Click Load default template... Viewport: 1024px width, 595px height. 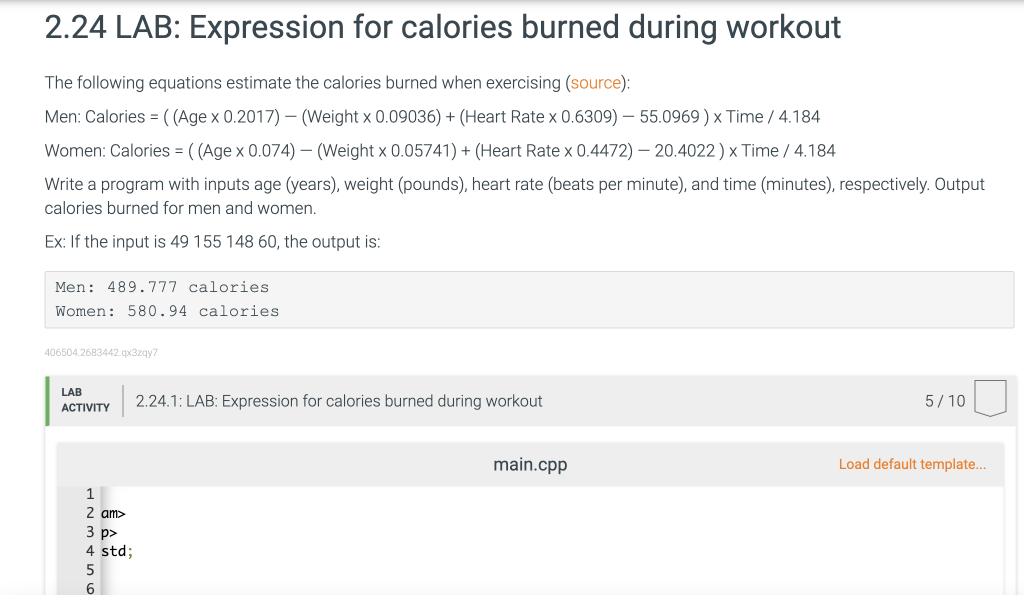pos(911,464)
